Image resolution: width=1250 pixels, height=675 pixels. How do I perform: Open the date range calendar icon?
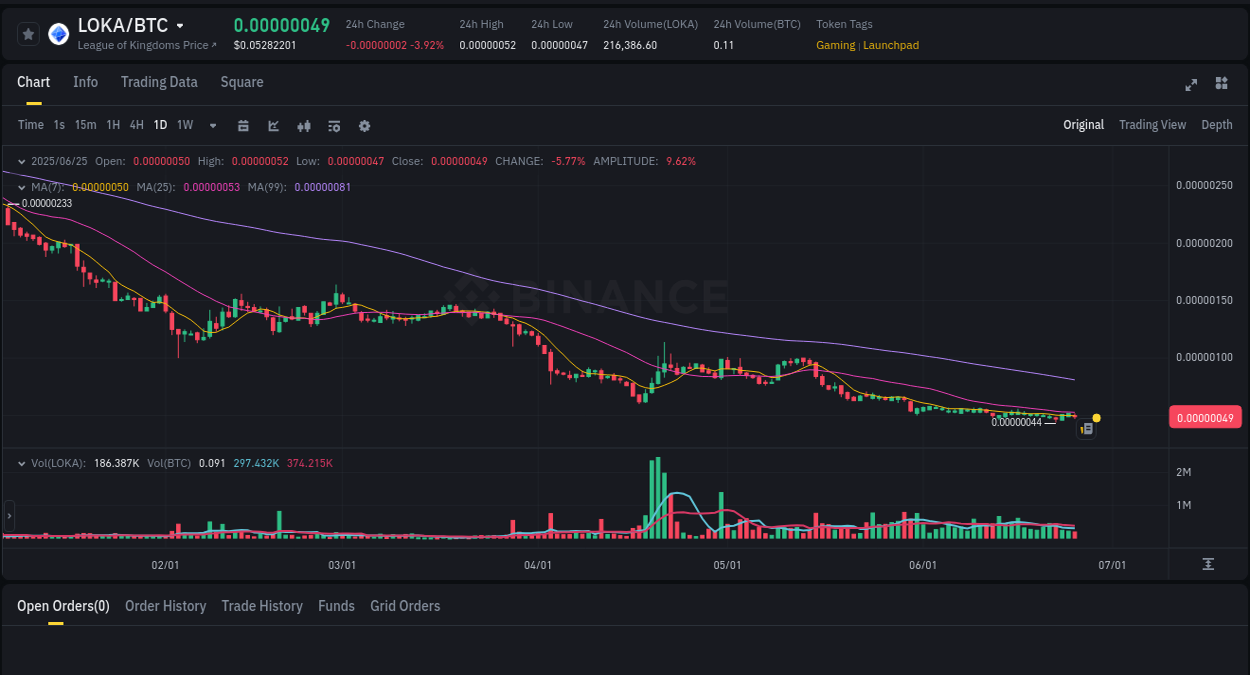tap(243, 125)
